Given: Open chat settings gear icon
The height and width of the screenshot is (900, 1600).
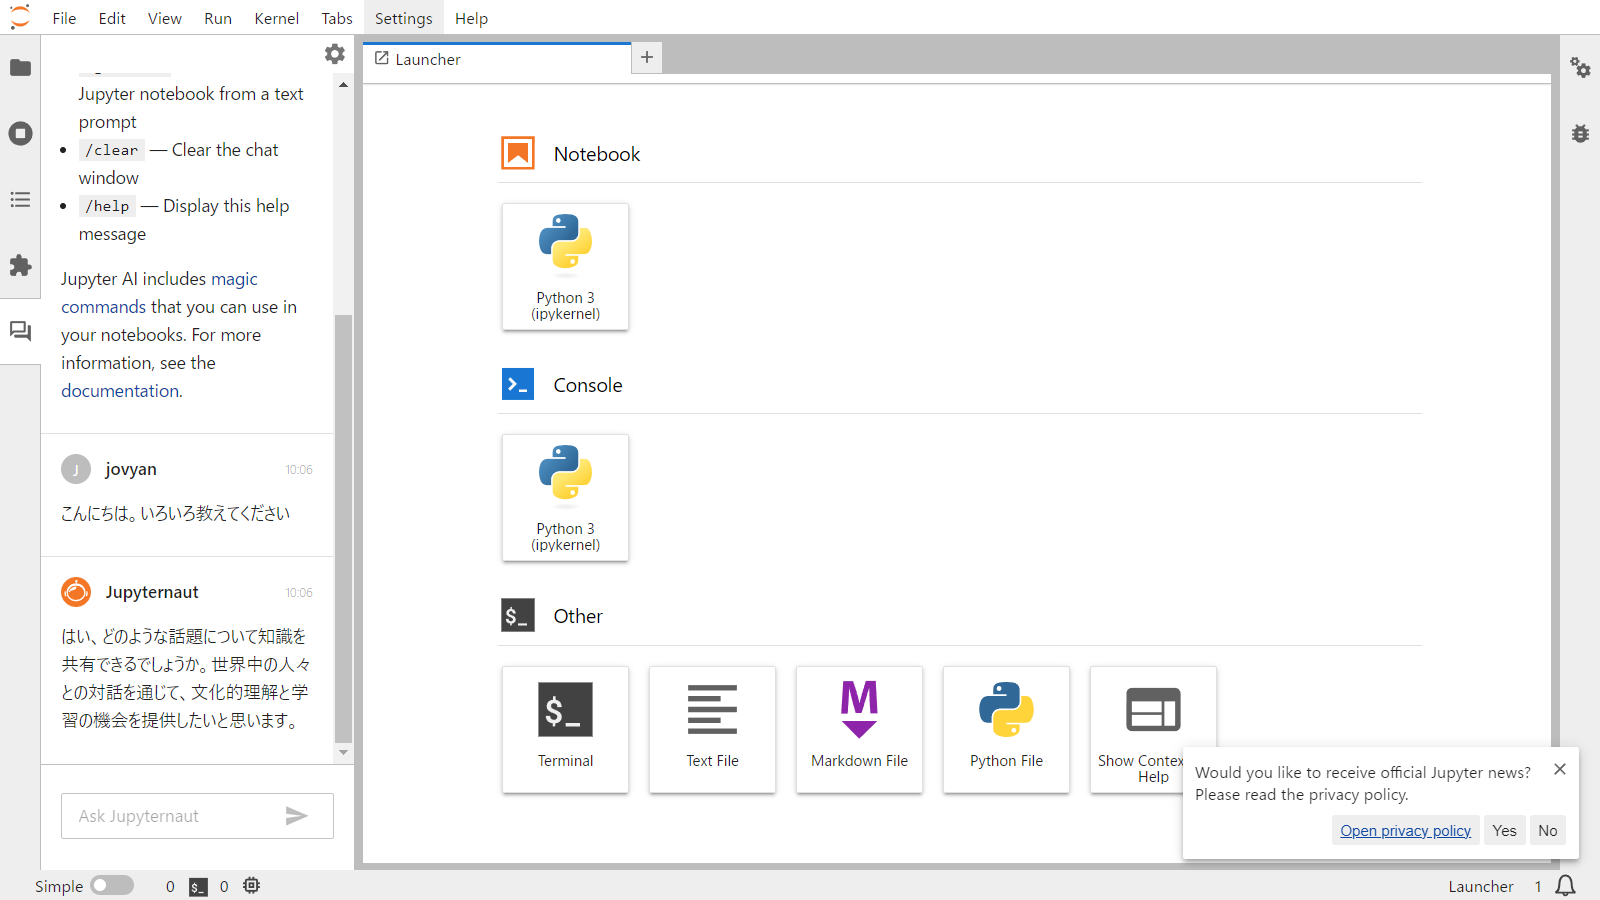Looking at the screenshot, I should tap(335, 54).
